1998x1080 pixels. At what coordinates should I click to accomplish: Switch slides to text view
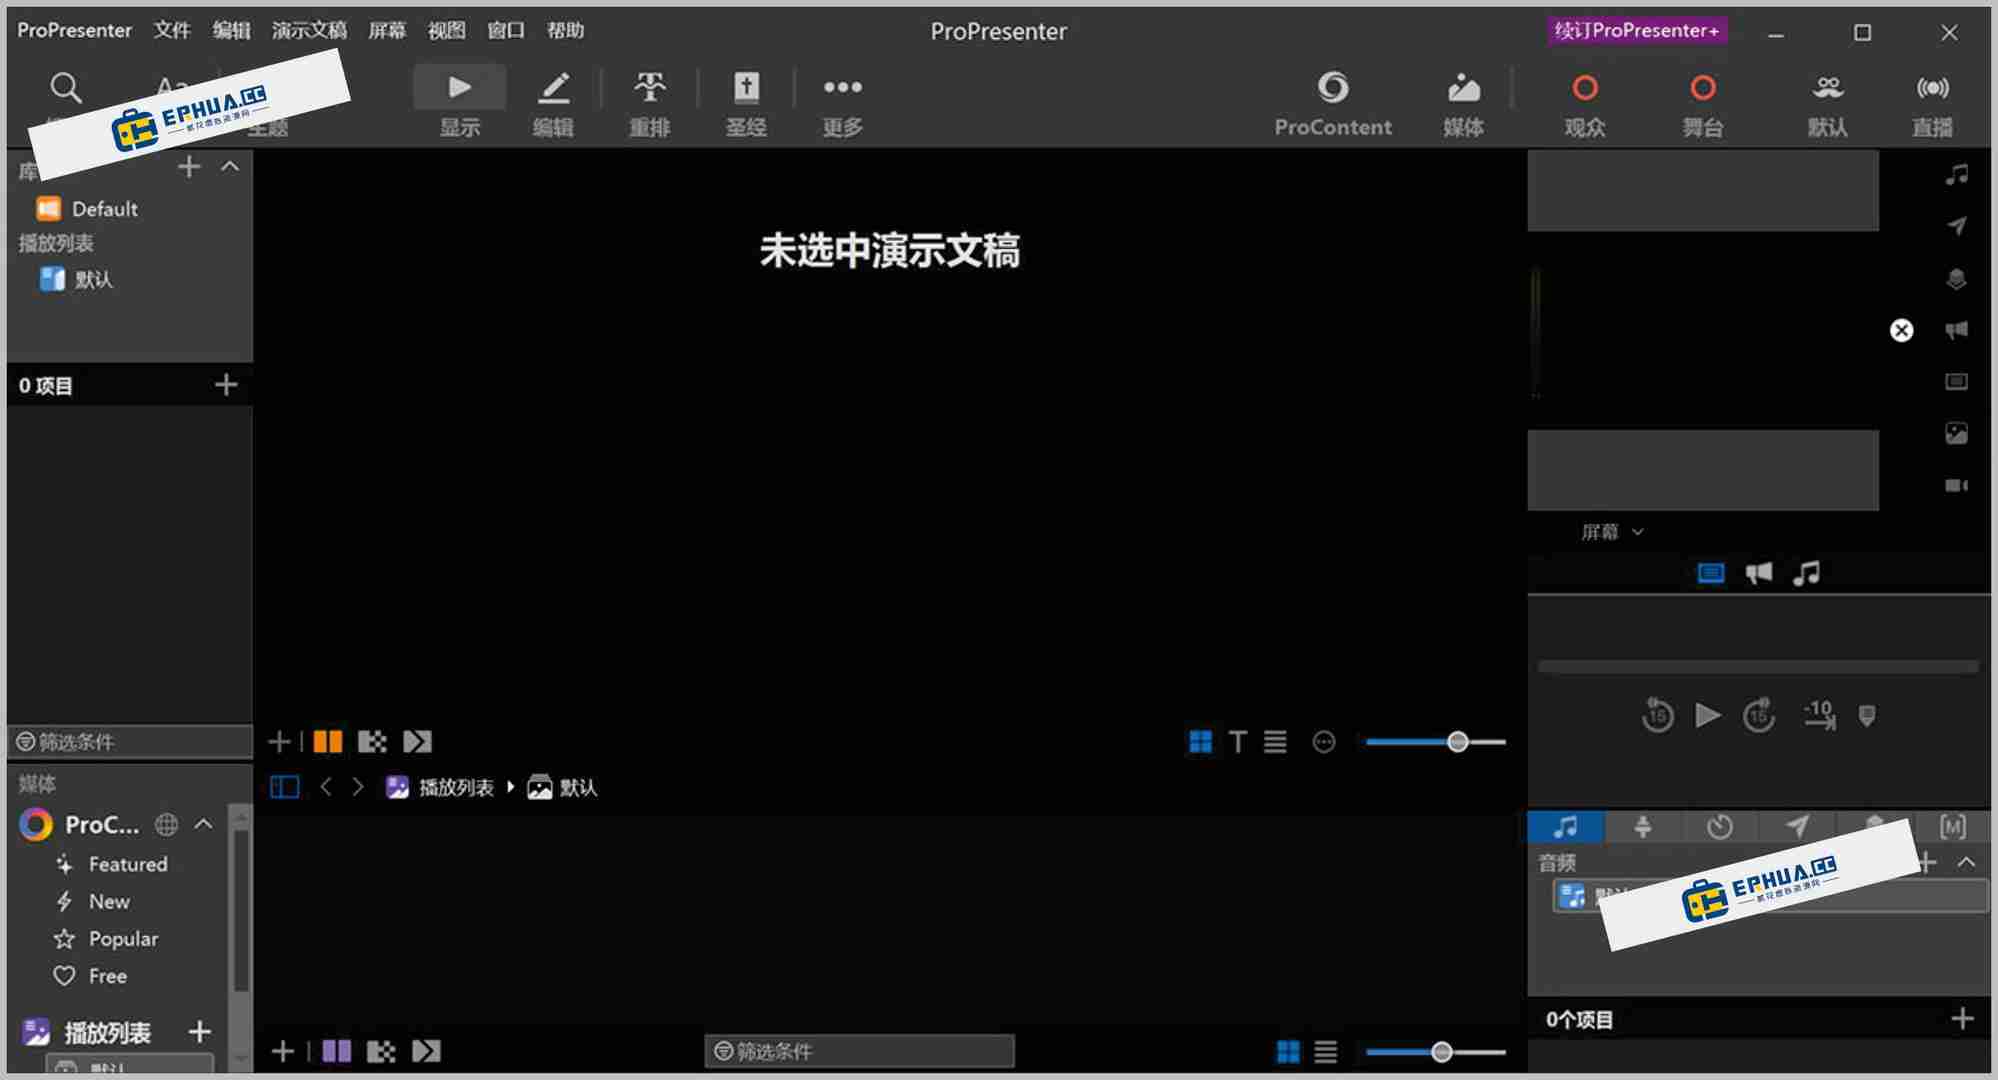tap(1238, 742)
